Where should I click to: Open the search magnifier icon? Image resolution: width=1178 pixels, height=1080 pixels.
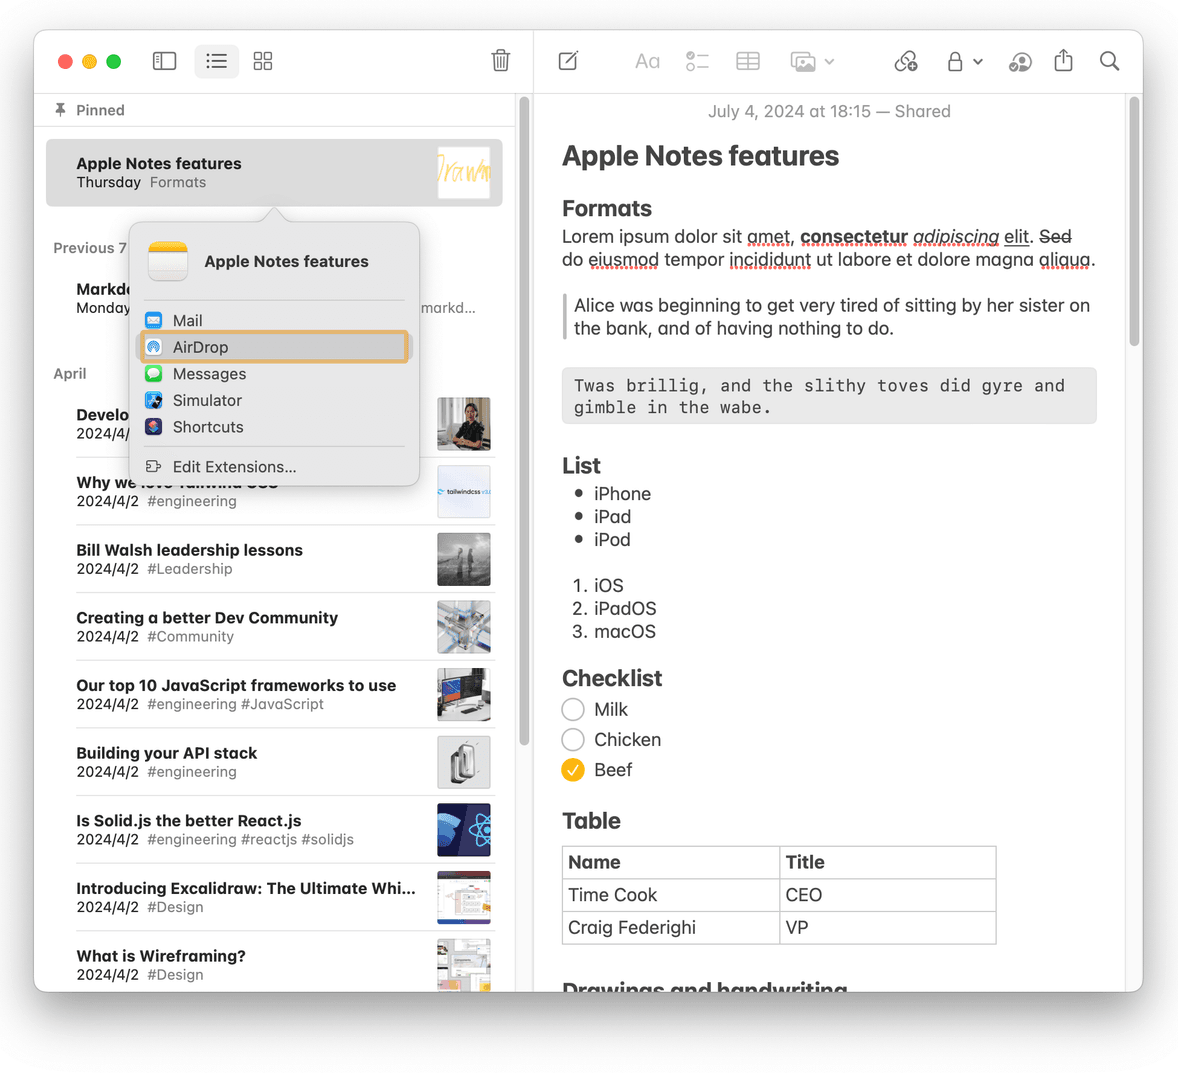(1109, 61)
